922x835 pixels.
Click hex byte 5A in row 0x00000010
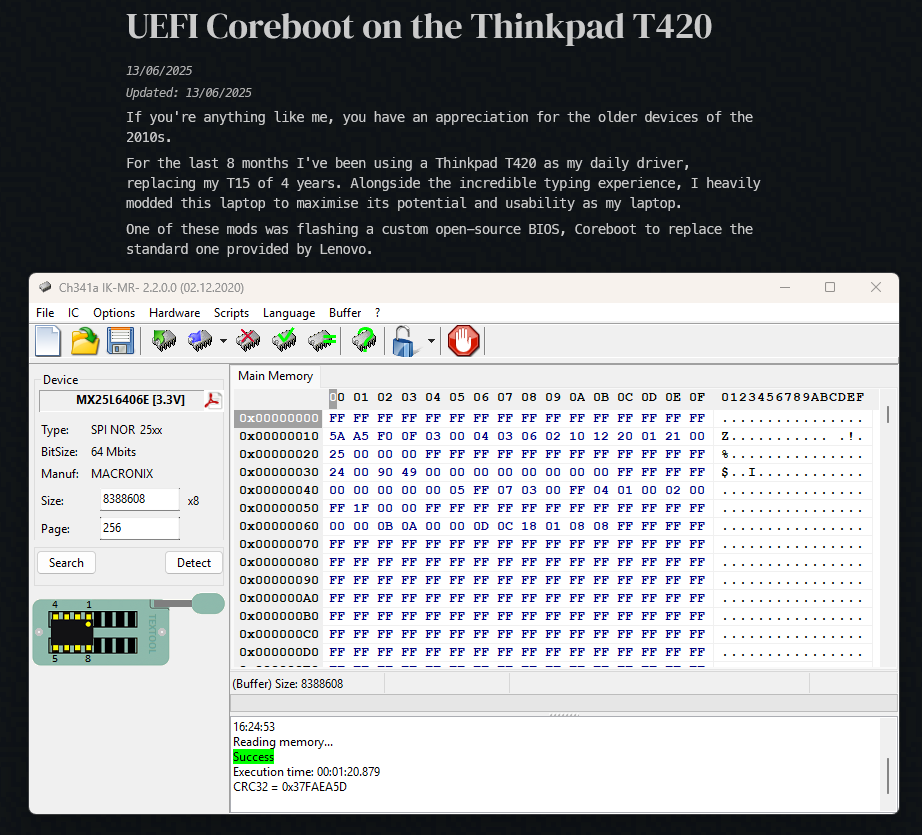337,436
